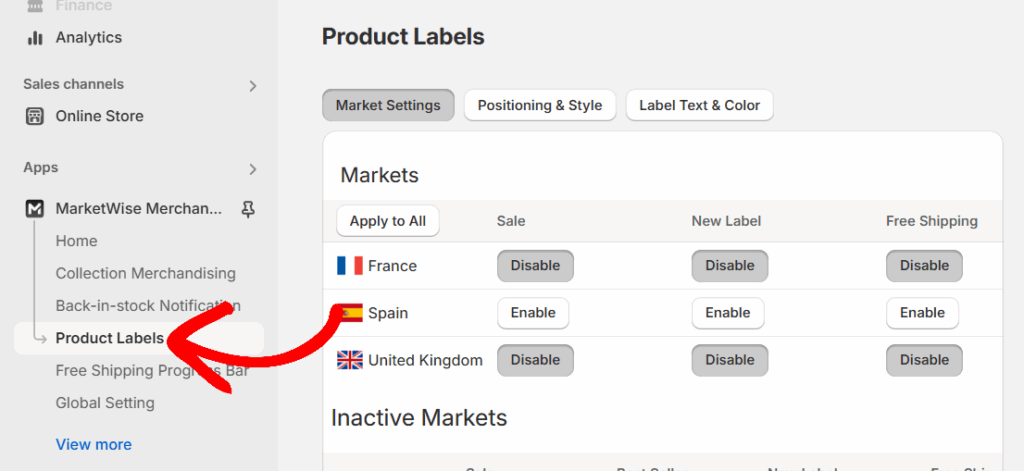Click the France flag icon

coord(350,266)
